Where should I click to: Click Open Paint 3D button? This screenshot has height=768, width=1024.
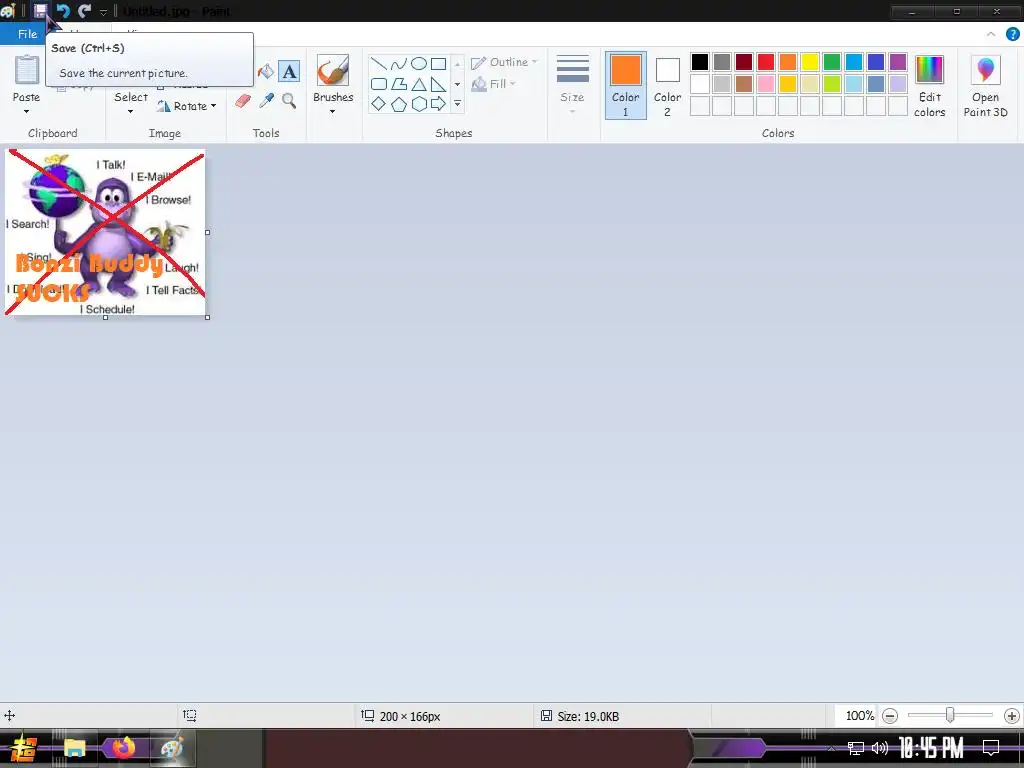pyautogui.click(x=985, y=86)
